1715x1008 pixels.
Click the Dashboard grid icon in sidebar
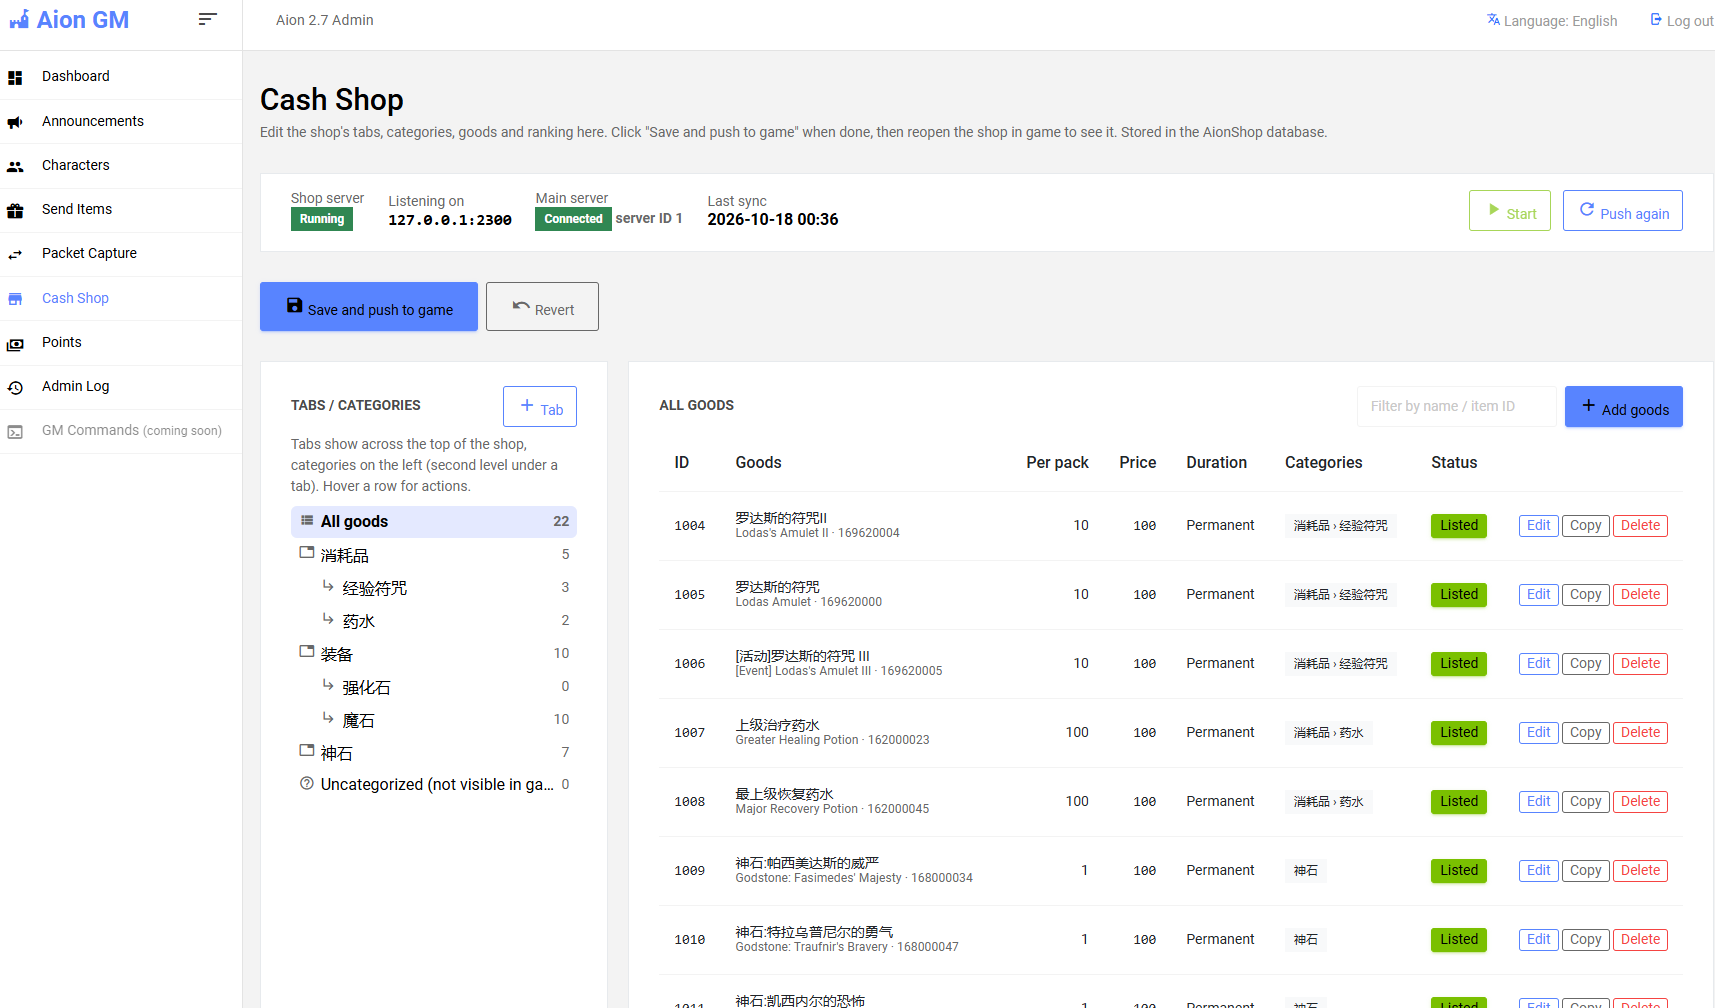15,77
